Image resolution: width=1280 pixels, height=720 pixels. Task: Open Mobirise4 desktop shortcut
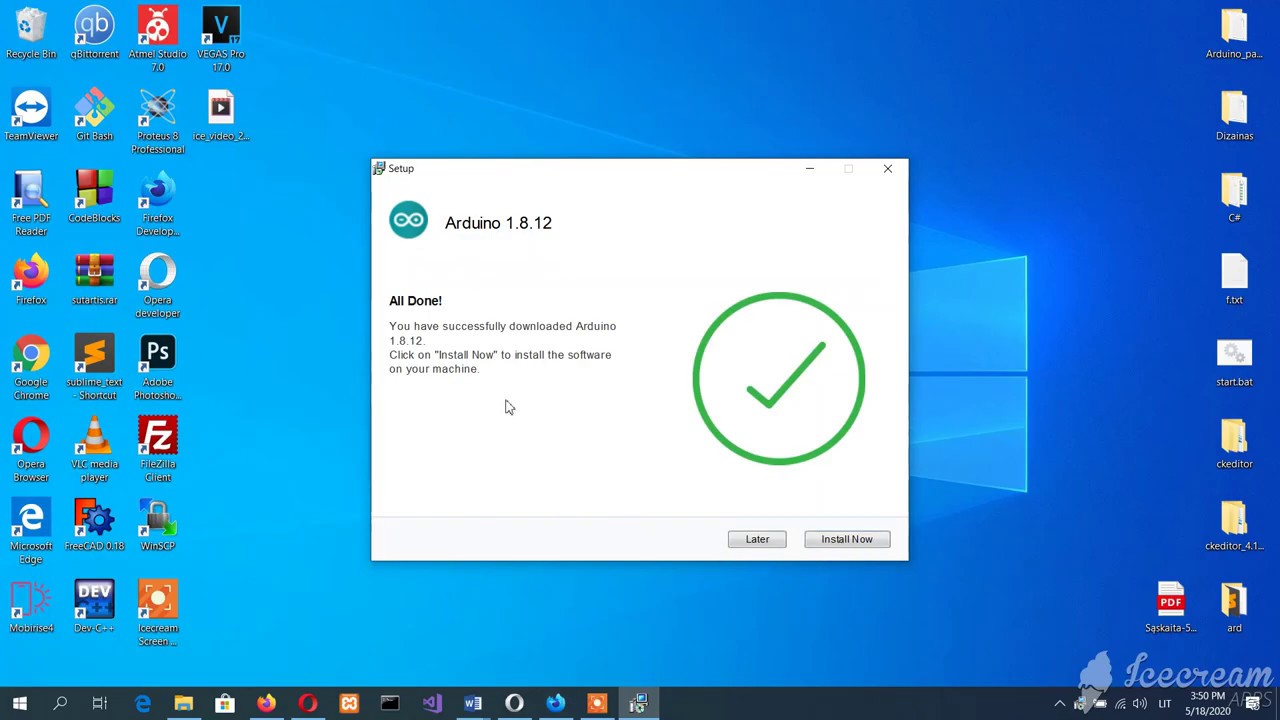pos(31,607)
